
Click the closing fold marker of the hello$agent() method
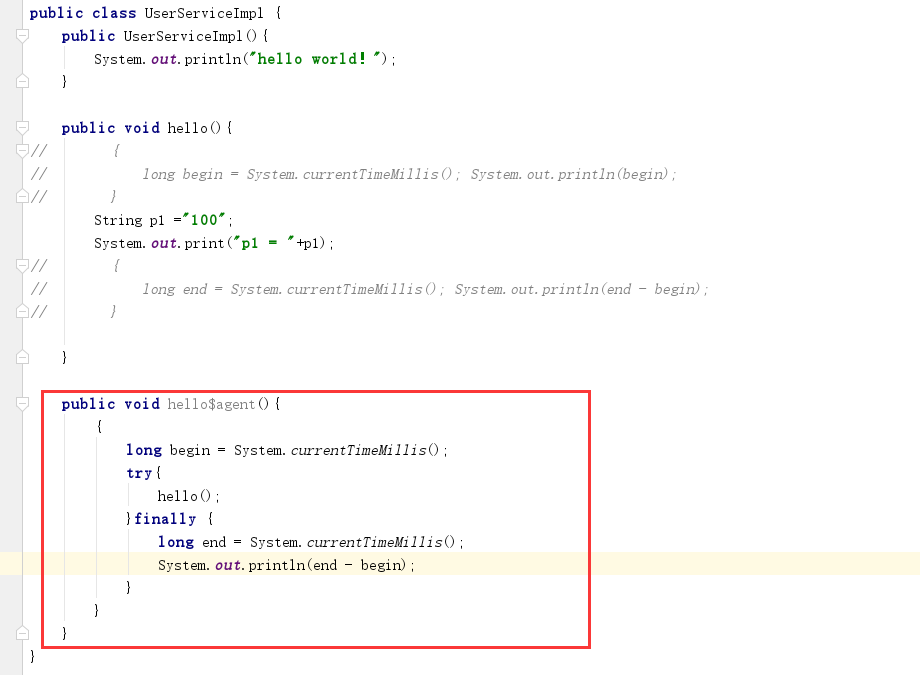coord(22,633)
